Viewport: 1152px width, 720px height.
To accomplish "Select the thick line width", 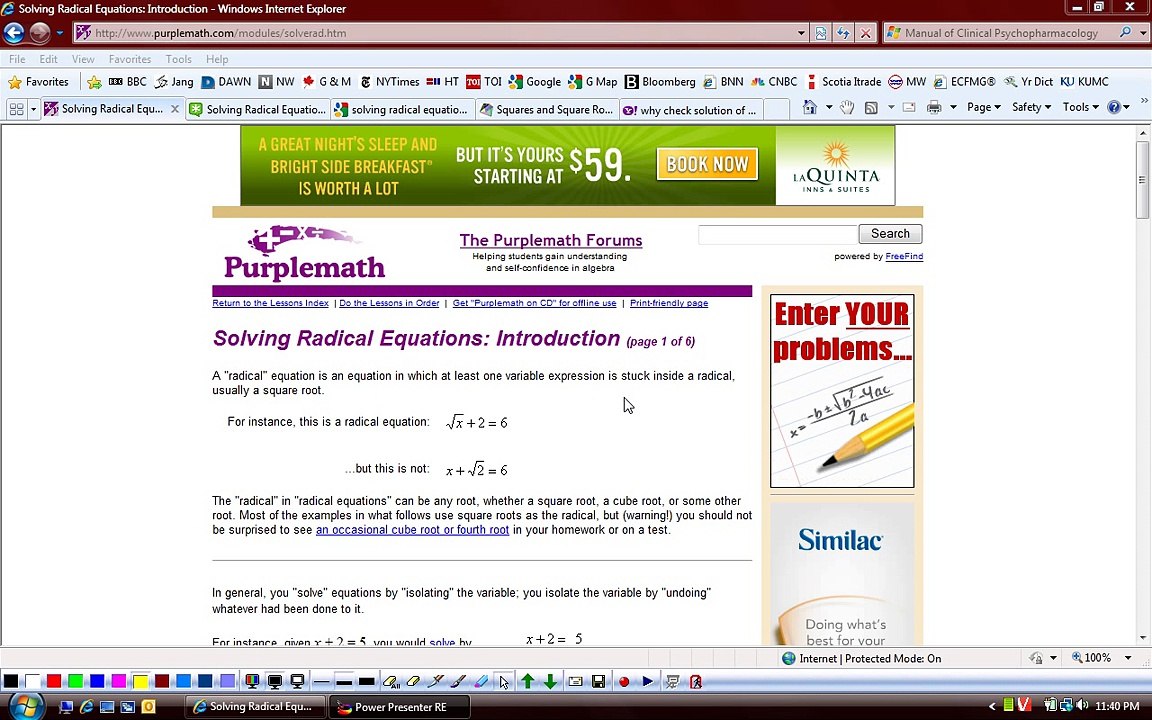I will (x=367, y=682).
